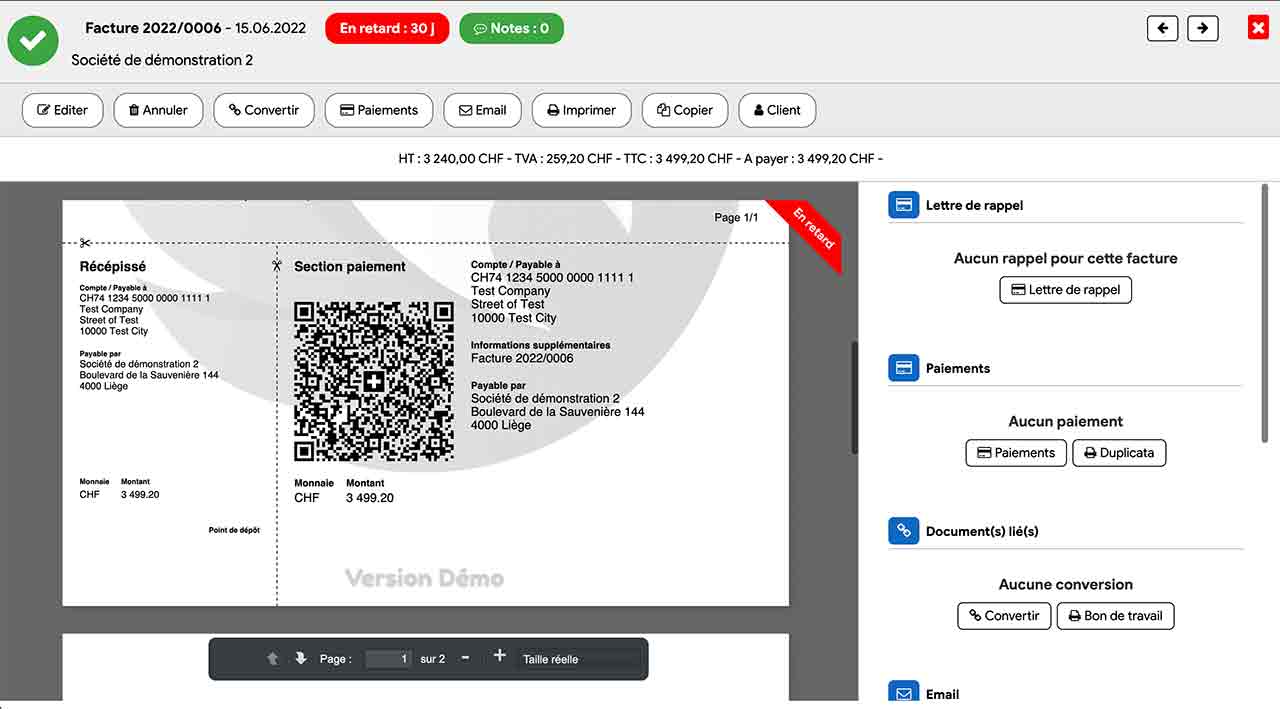The width and height of the screenshot is (1280, 709).
Task: Click the Copier button
Action: pos(685,110)
